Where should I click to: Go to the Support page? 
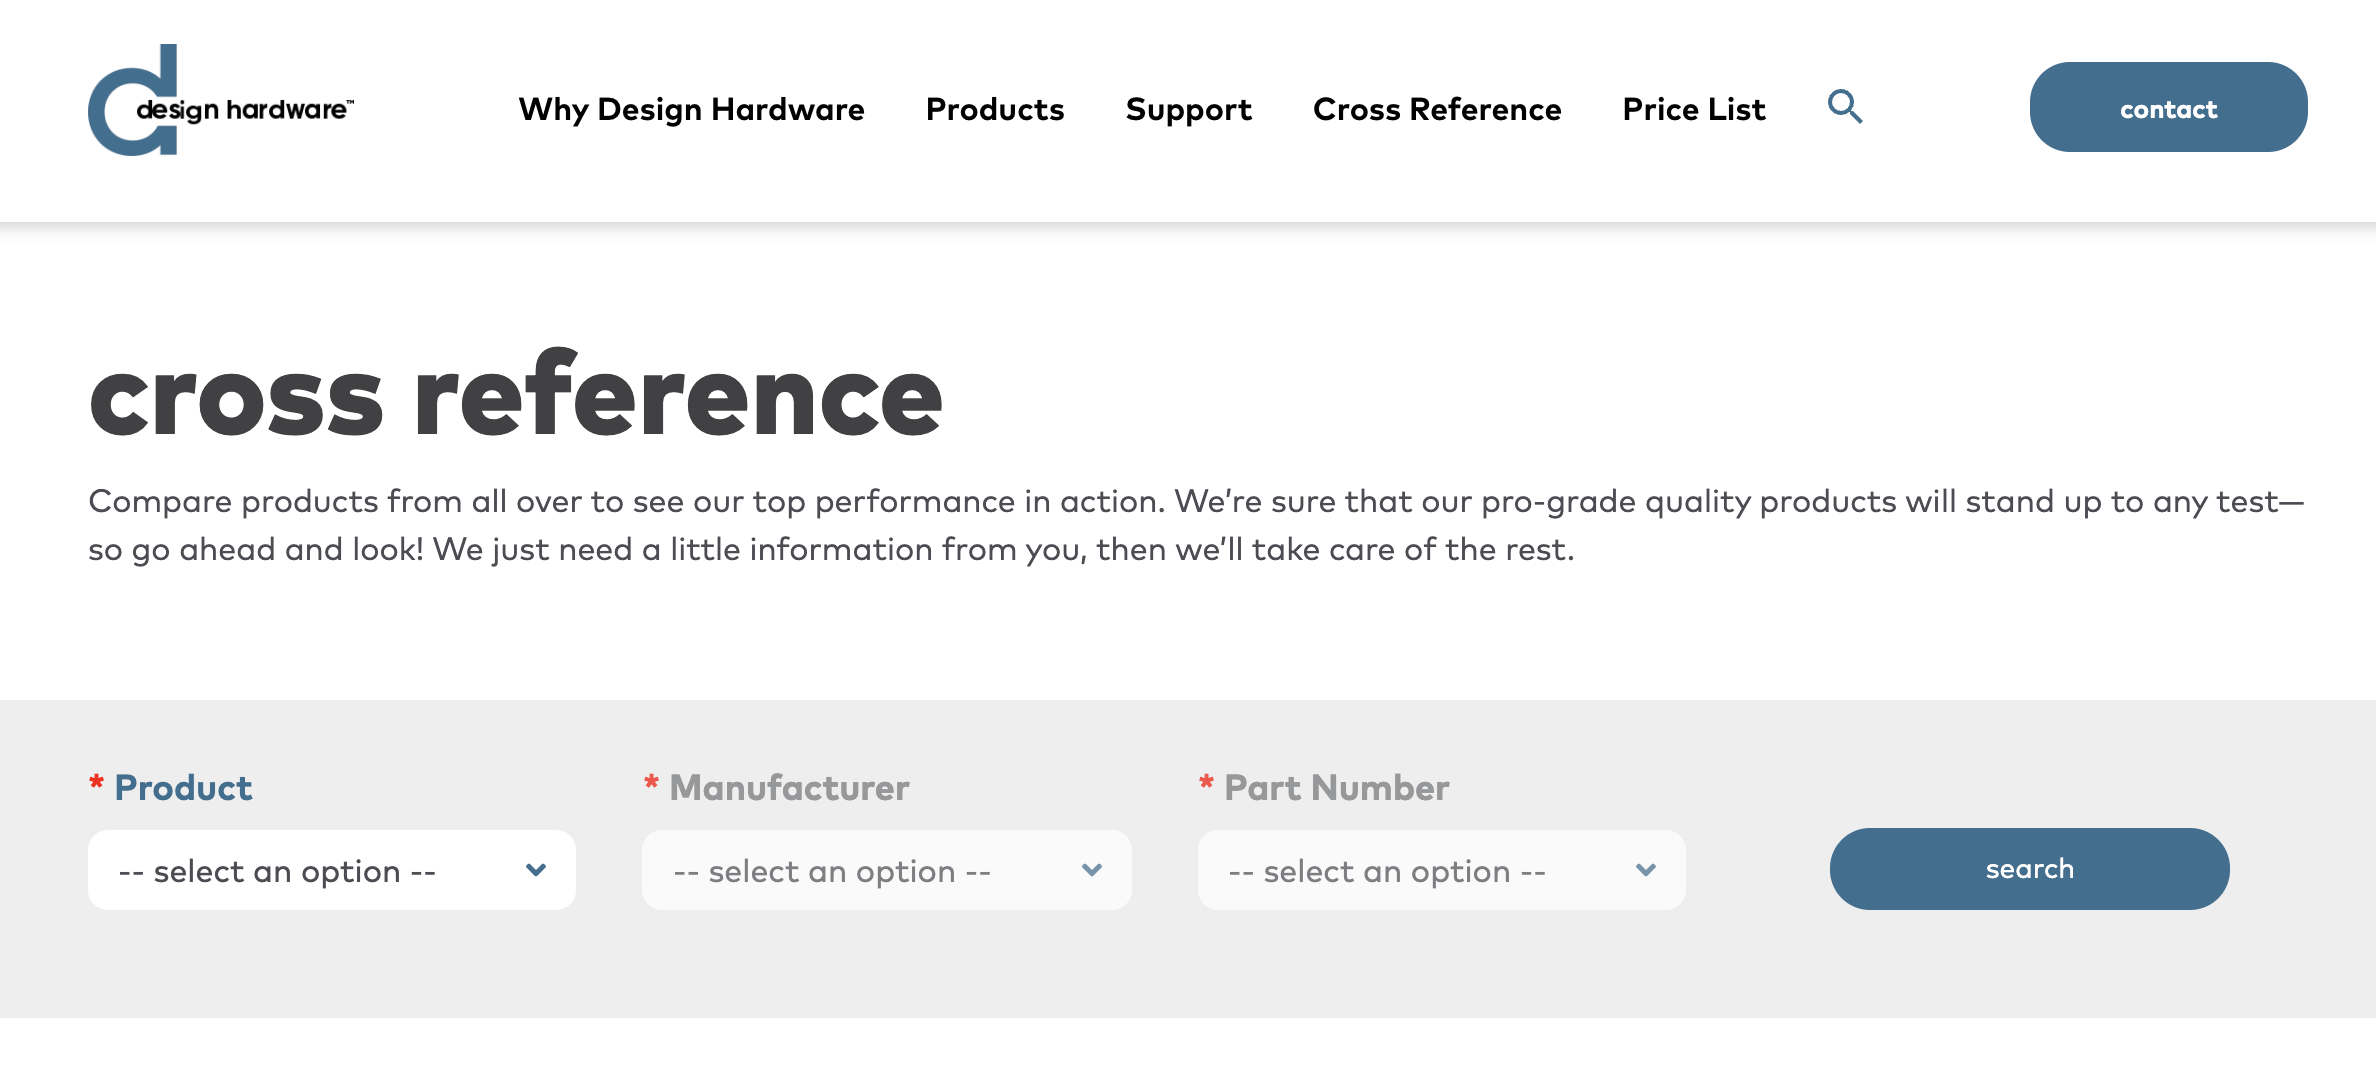pyautogui.click(x=1189, y=109)
